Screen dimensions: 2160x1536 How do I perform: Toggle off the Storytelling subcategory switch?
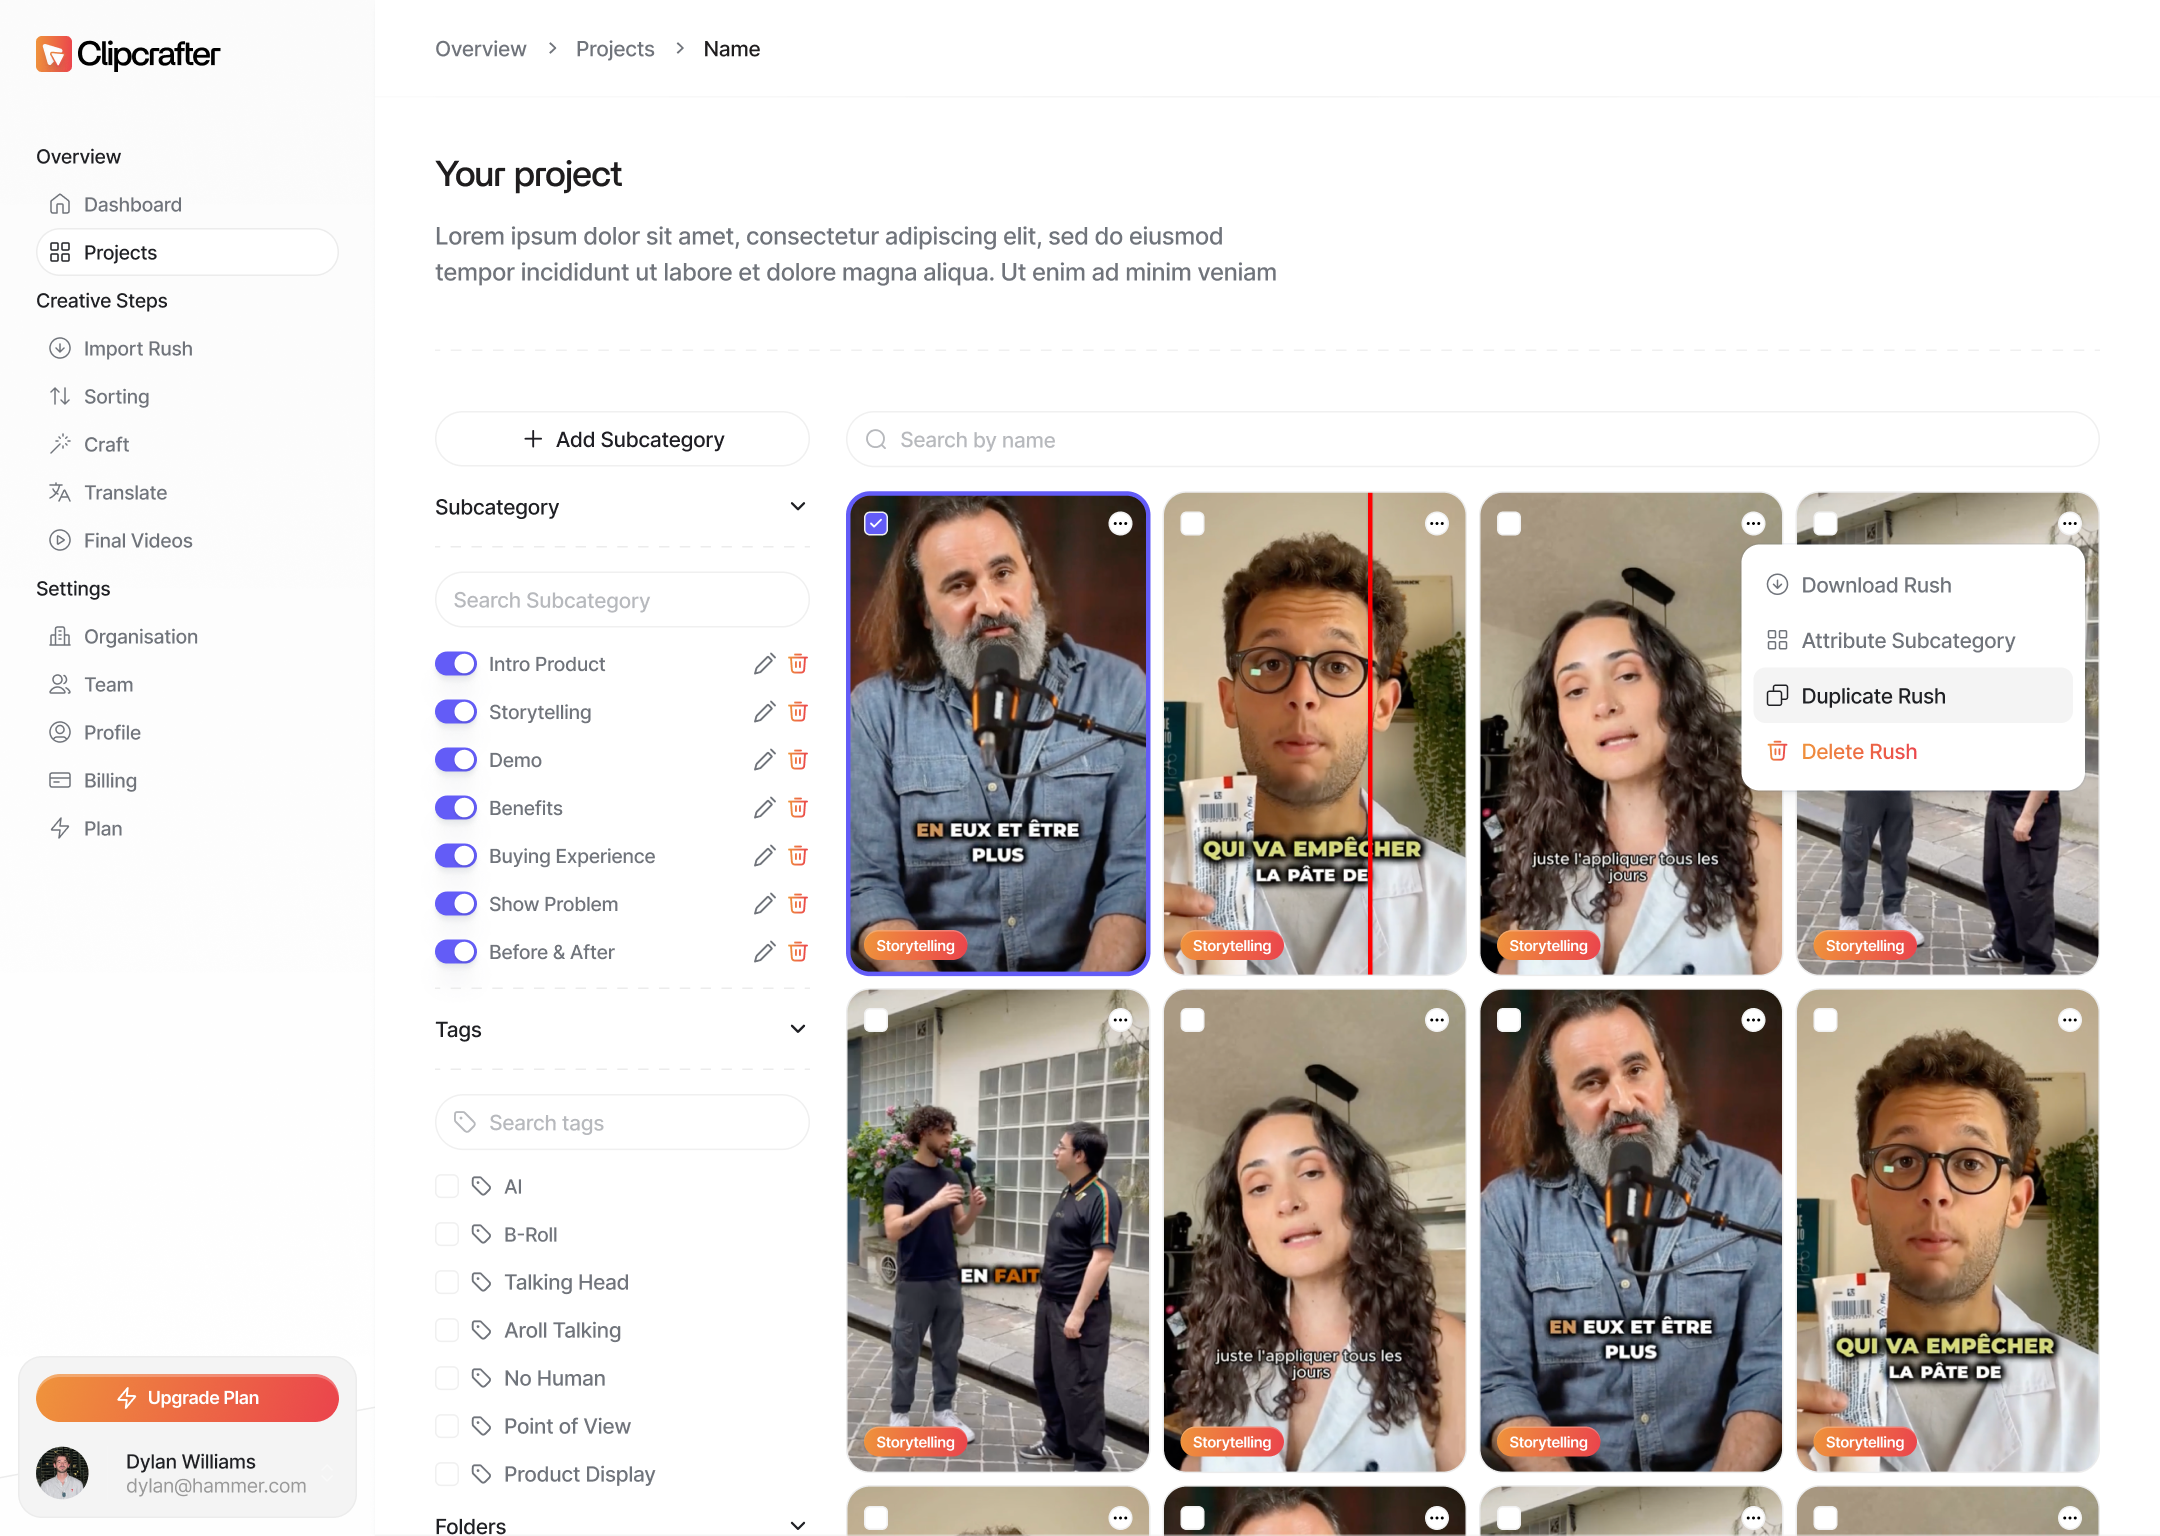[x=456, y=712]
